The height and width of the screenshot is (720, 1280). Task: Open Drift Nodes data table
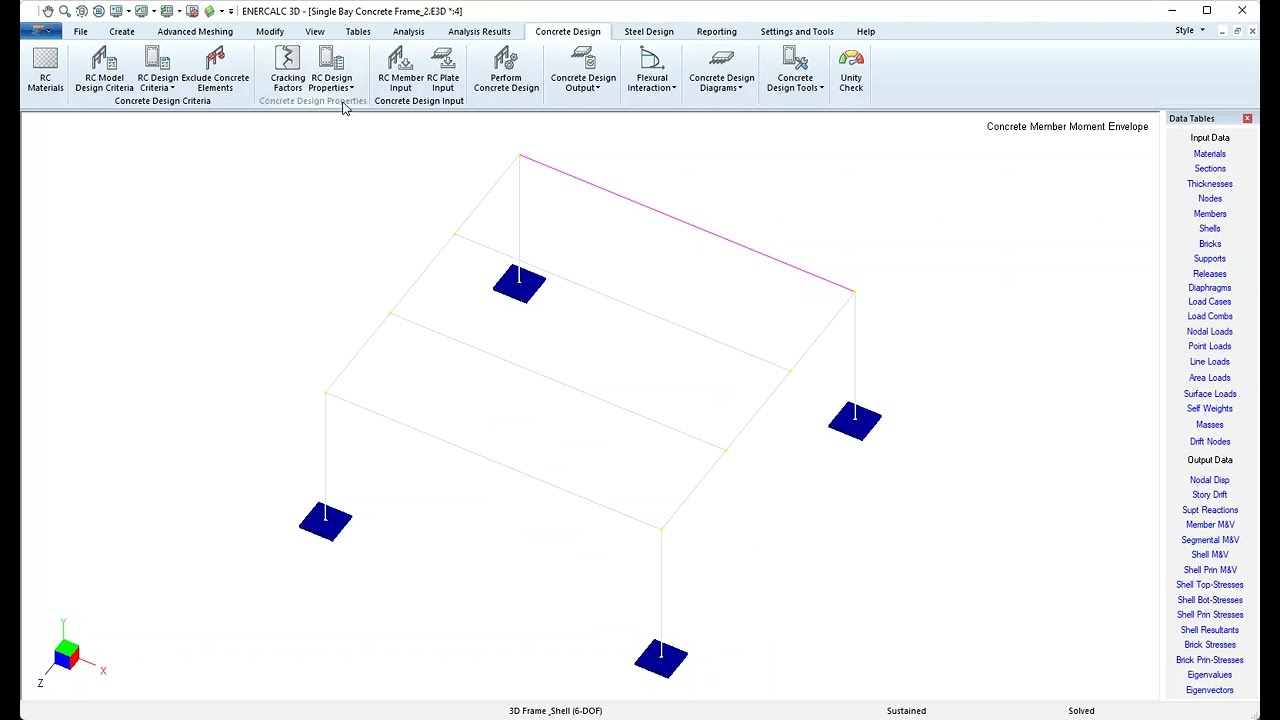coord(1209,442)
